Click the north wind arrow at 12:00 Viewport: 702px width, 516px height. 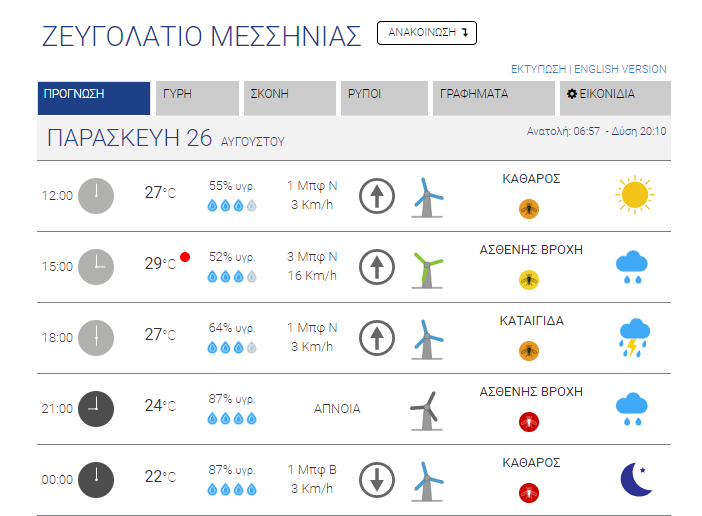click(377, 196)
